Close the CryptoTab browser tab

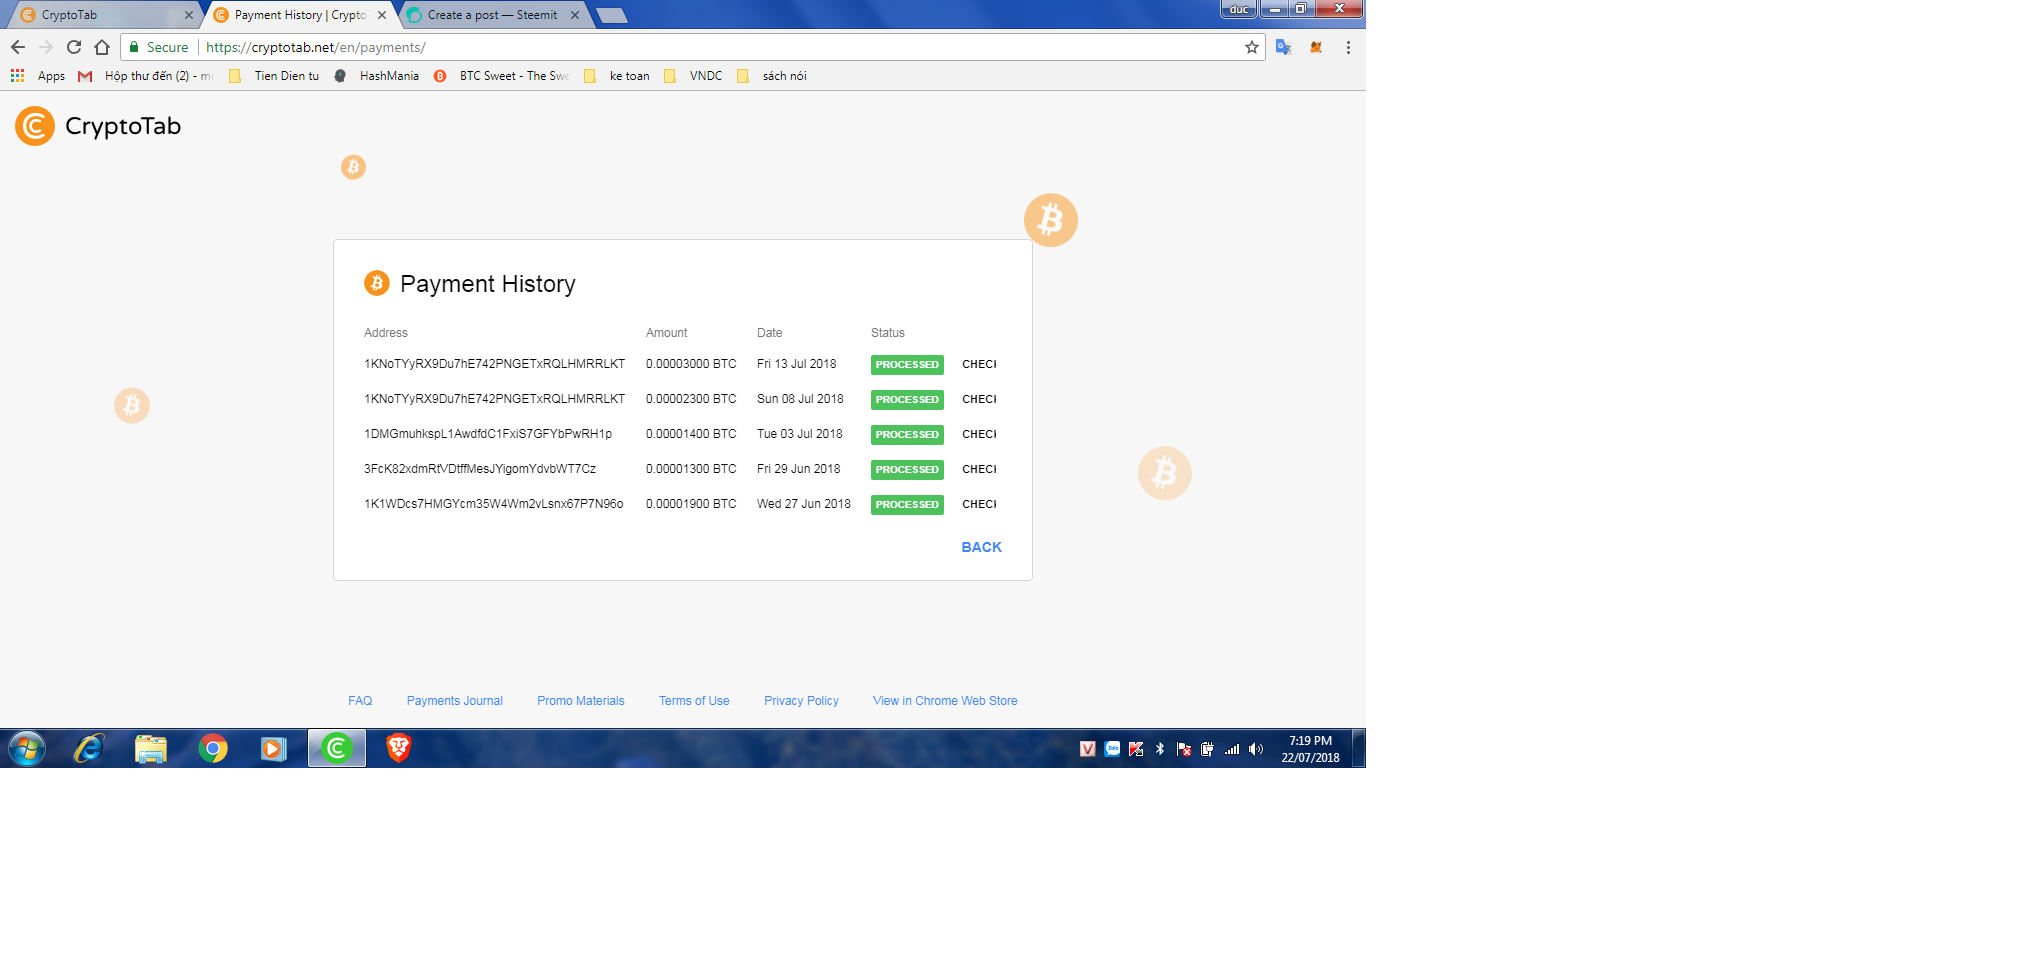189,15
